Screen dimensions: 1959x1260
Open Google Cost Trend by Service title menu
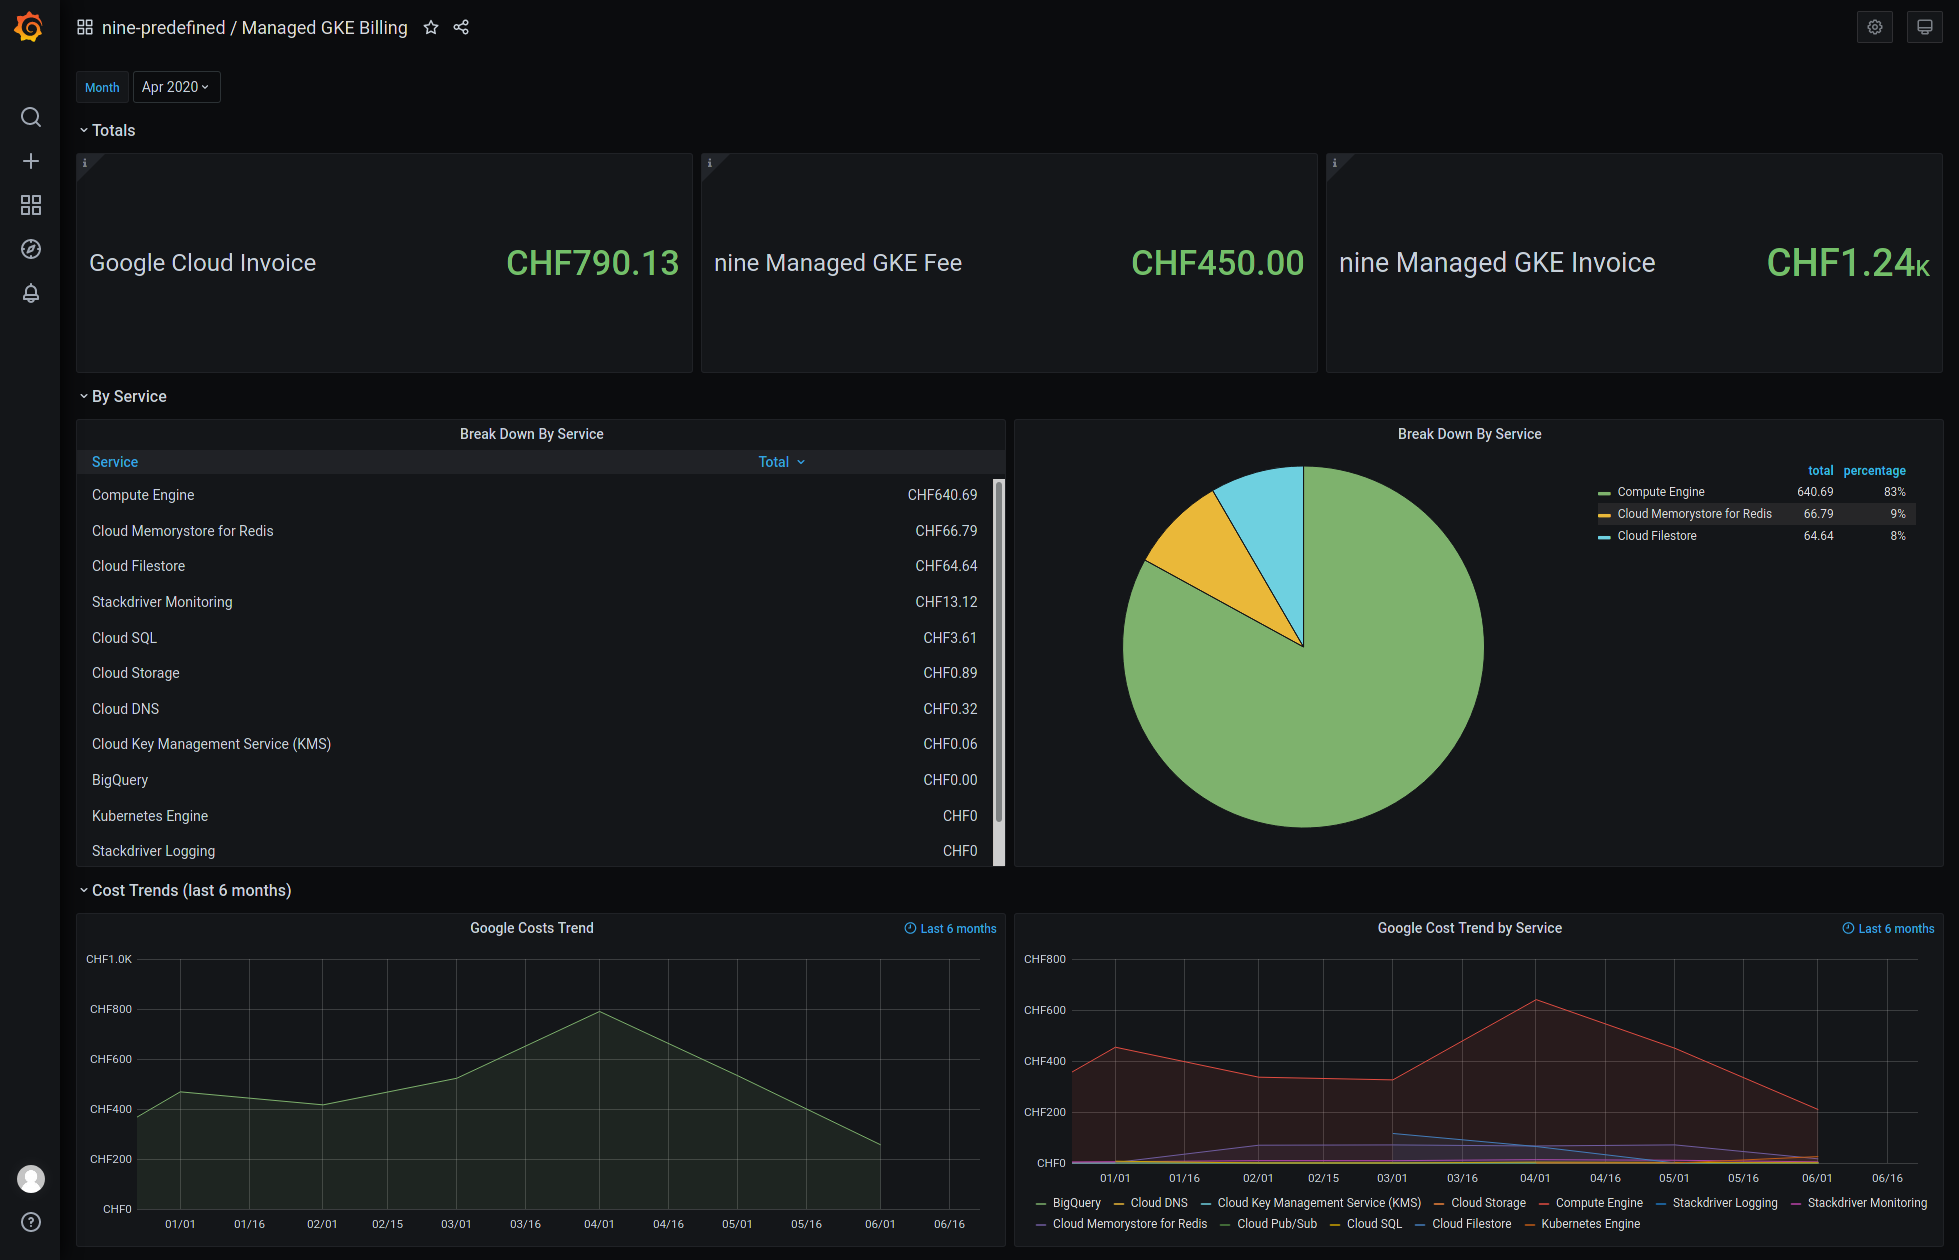[x=1469, y=928]
